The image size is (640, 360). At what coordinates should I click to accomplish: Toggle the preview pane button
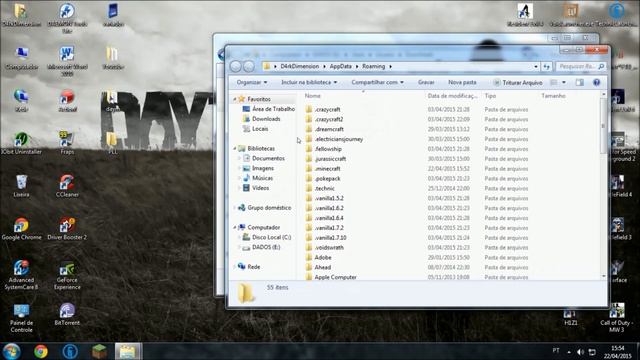click(580, 82)
